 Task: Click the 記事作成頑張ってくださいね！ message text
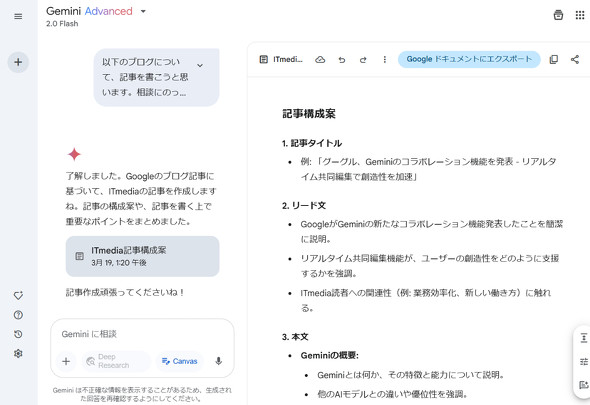(125, 292)
